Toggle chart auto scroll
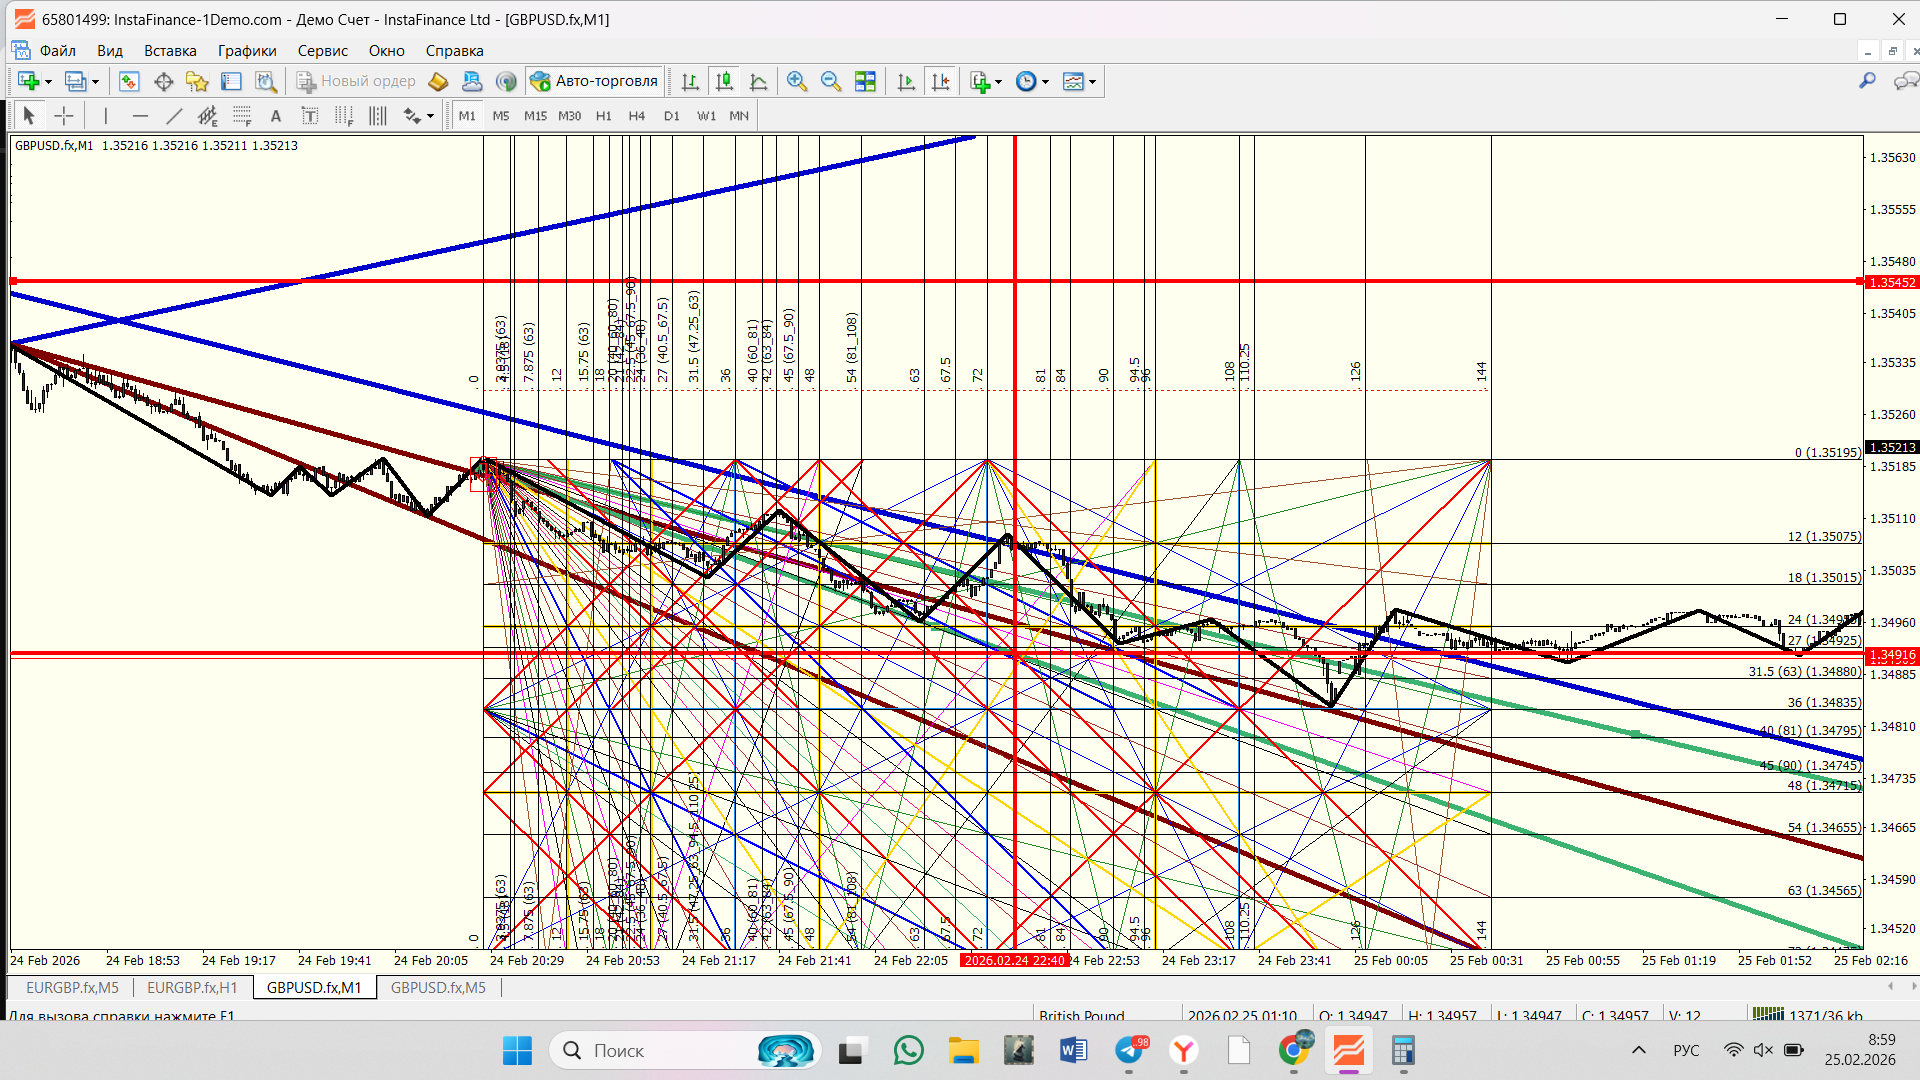The width and height of the screenshot is (1920, 1080). (906, 82)
